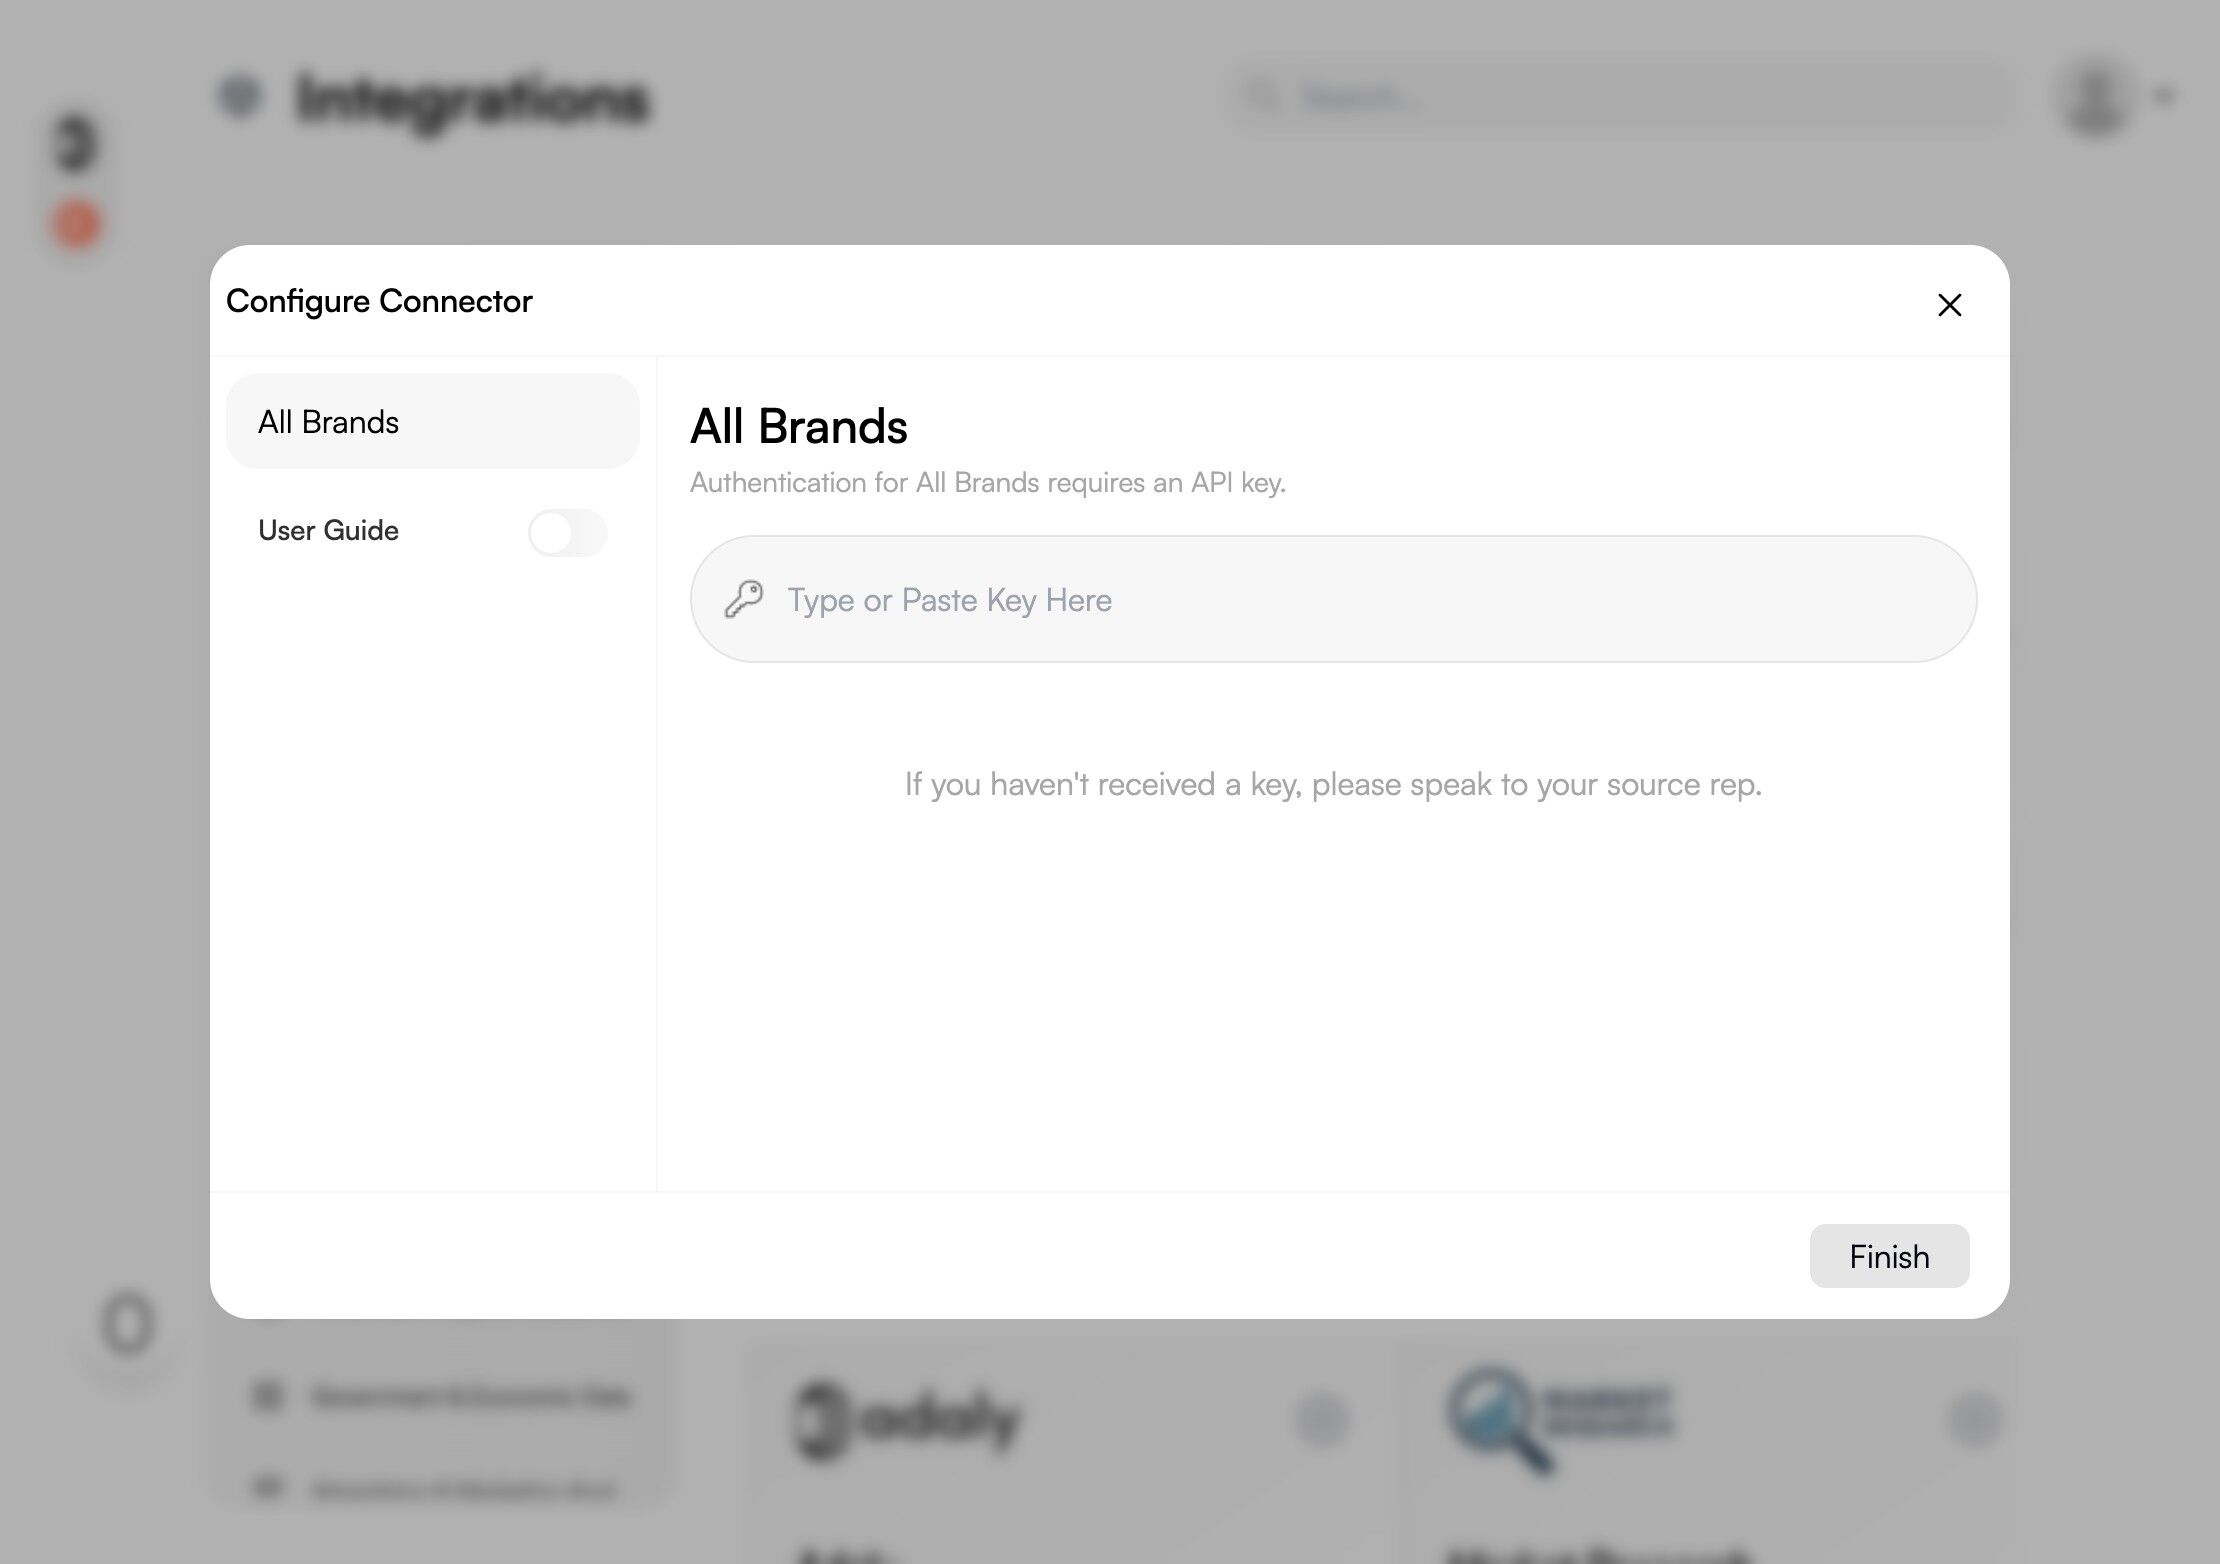Click the round button on adaly card
This screenshot has height=1564, width=2220.
coord(1322,1420)
